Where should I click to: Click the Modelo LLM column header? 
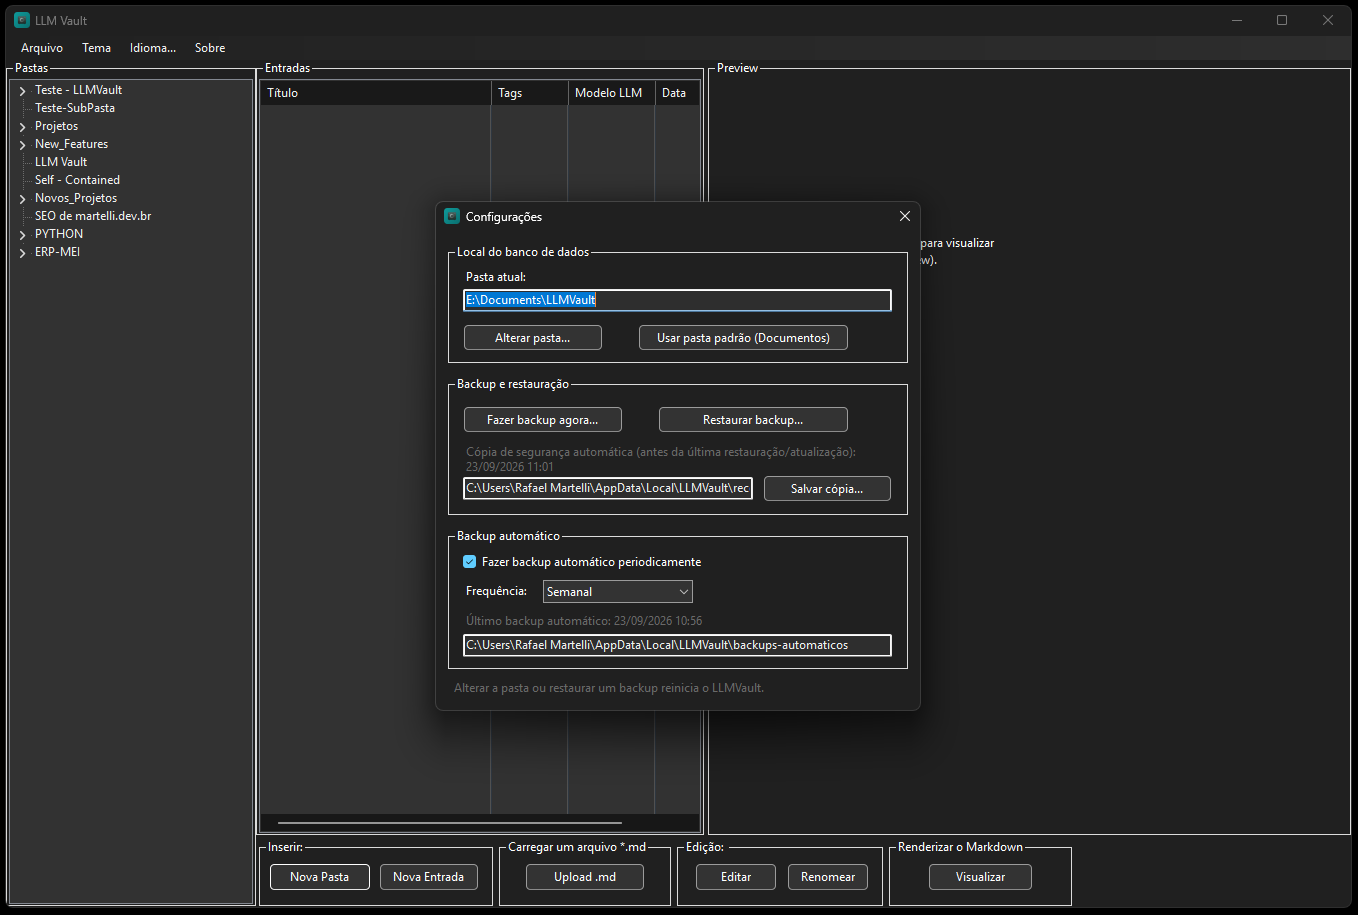(611, 93)
